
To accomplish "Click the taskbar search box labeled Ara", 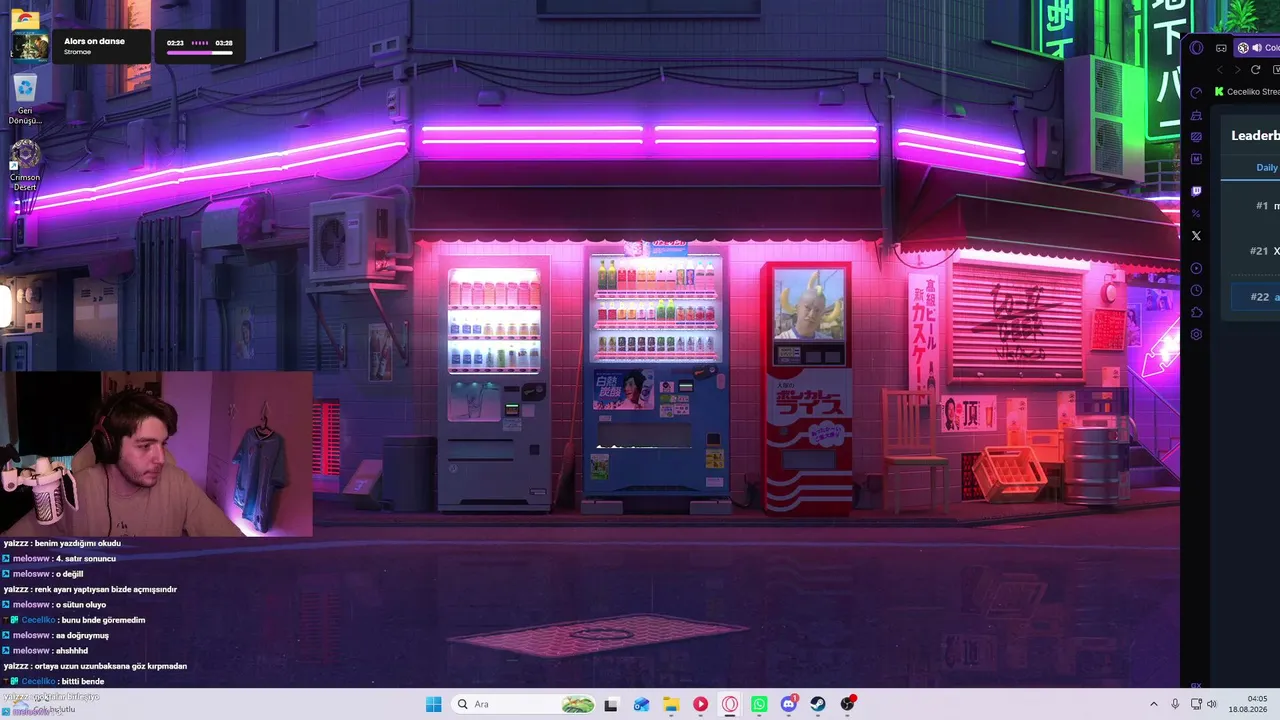I will click(525, 704).
